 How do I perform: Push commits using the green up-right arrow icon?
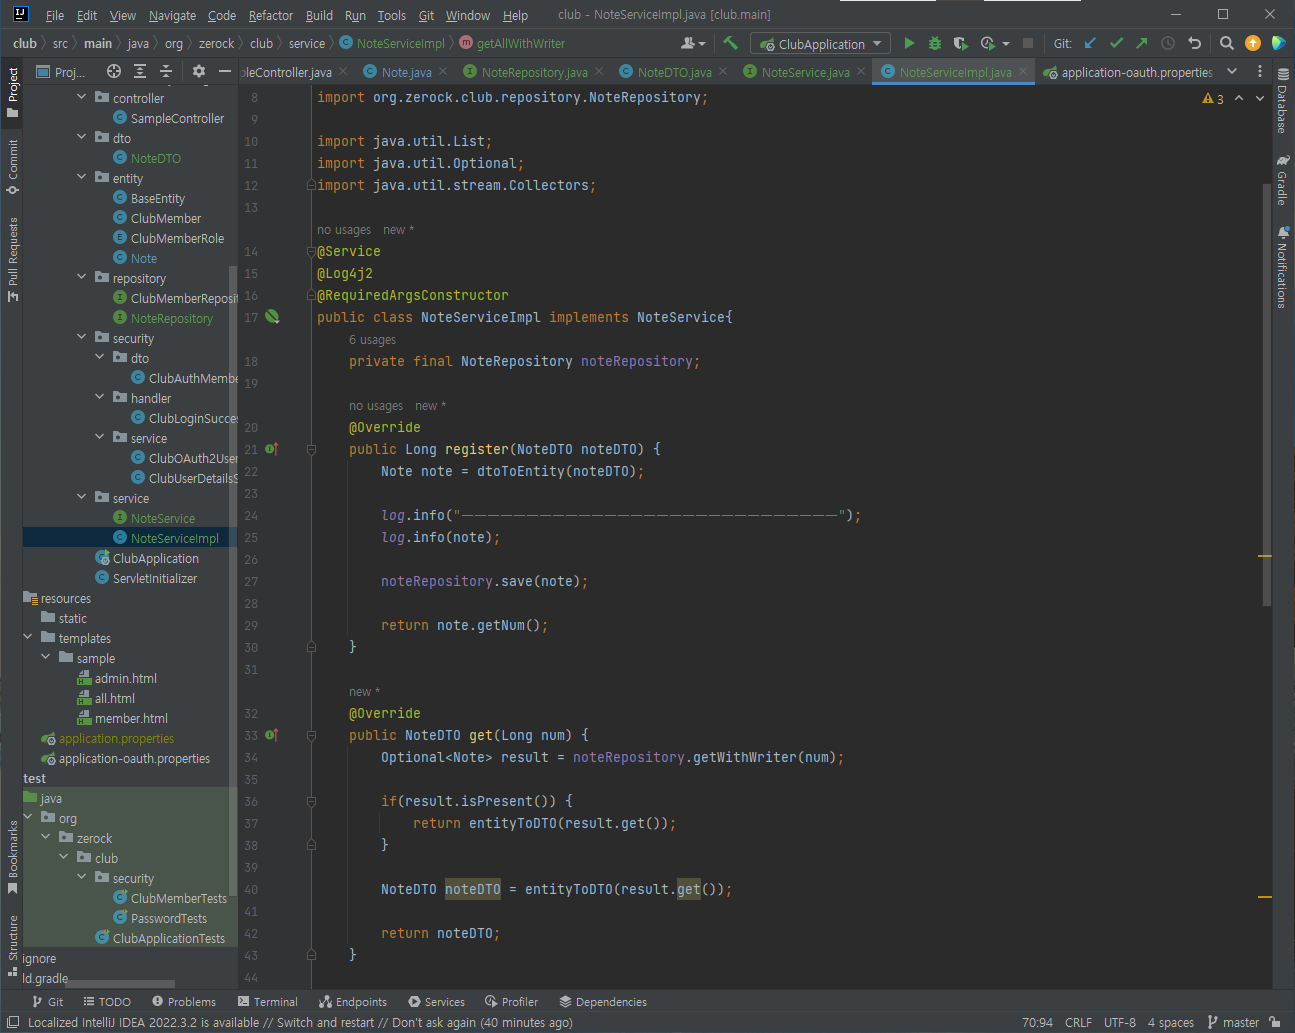(1142, 43)
